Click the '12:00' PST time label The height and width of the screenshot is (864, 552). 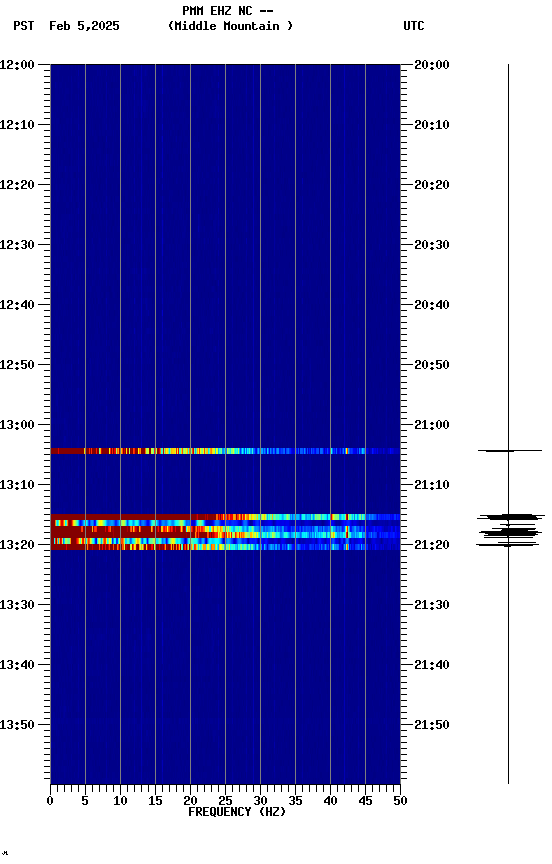point(17,65)
